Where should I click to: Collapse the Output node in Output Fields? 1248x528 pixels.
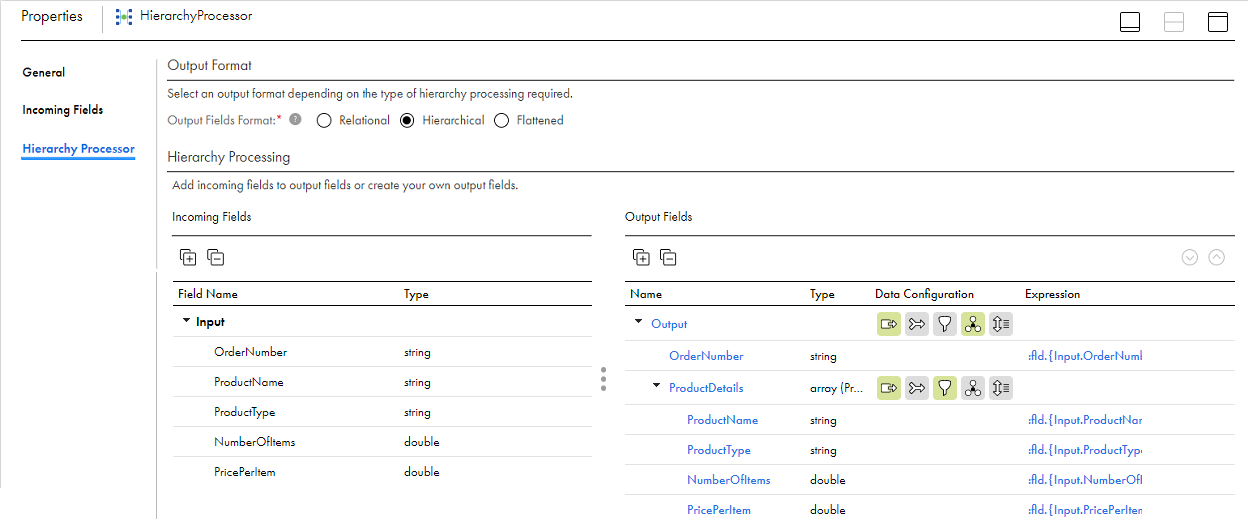(639, 322)
